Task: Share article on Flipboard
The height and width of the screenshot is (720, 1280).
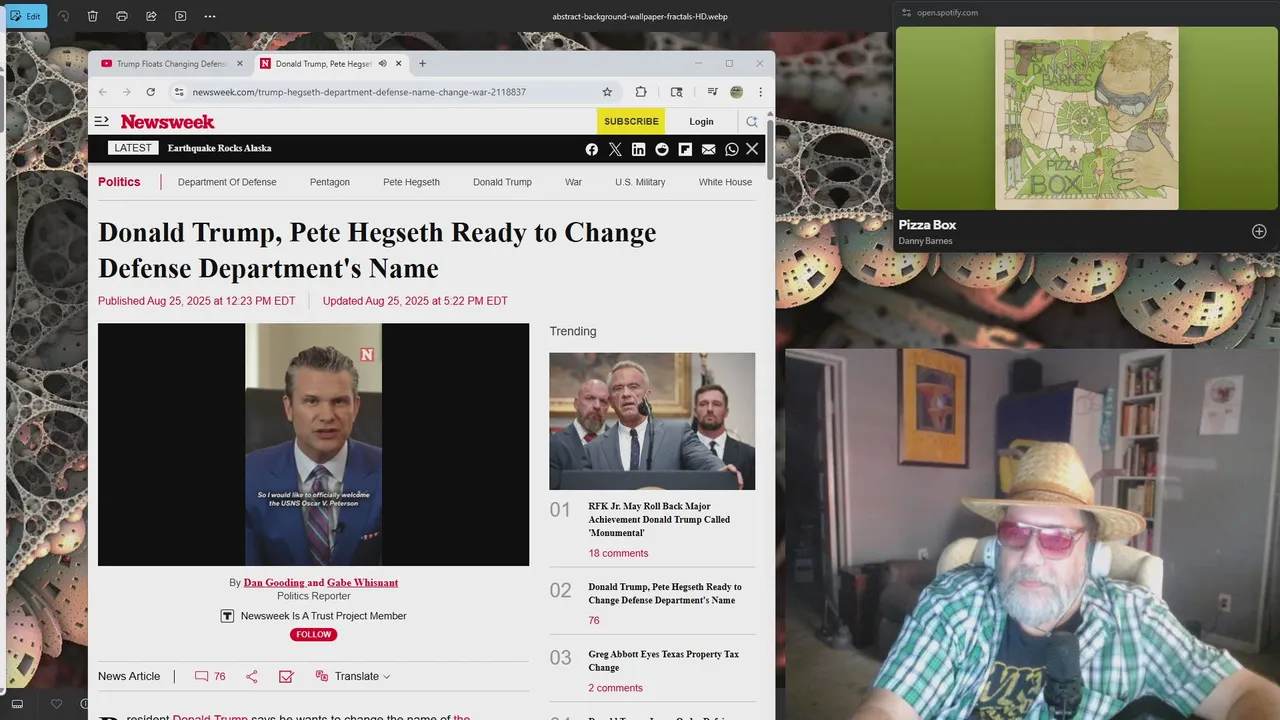Action: (x=685, y=149)
